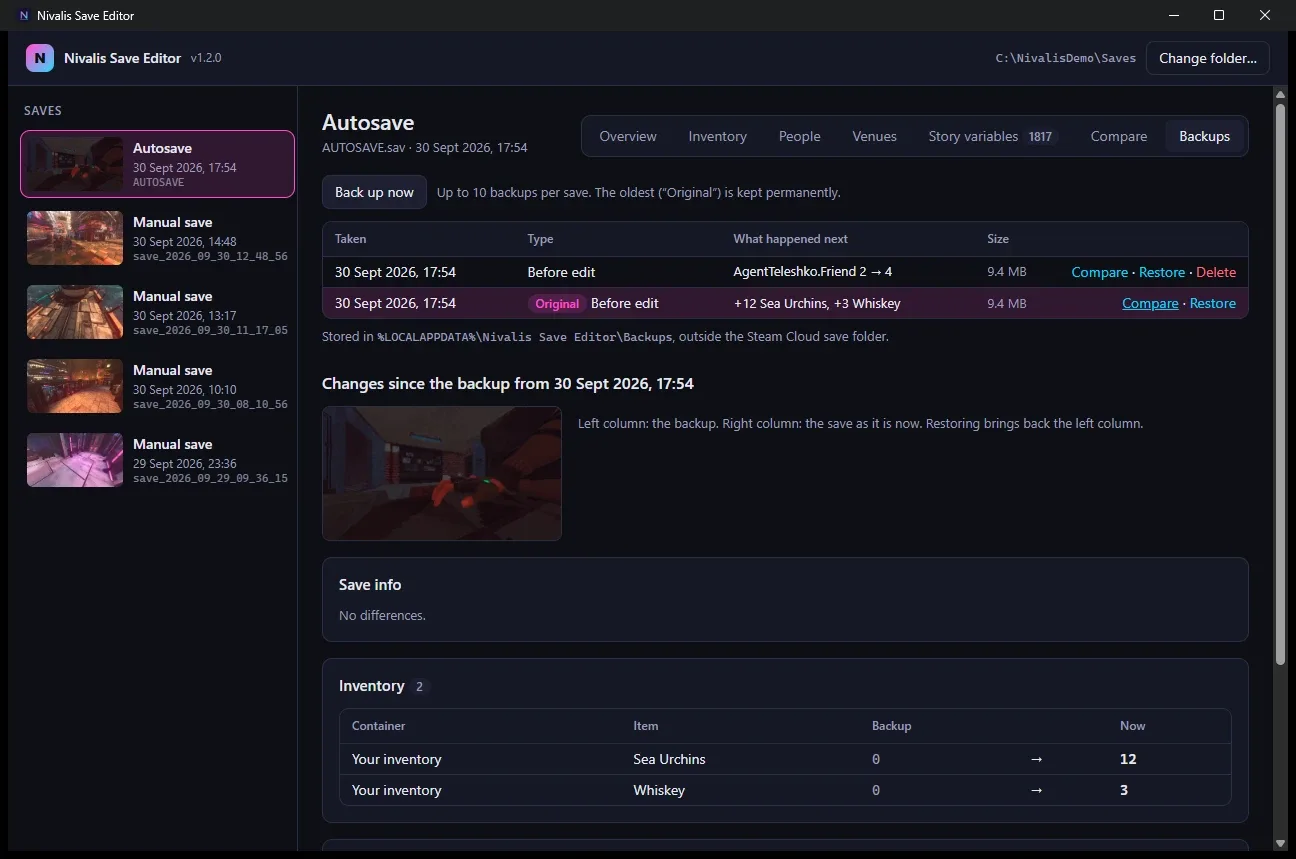Open the Overview tab

(628, 136)
